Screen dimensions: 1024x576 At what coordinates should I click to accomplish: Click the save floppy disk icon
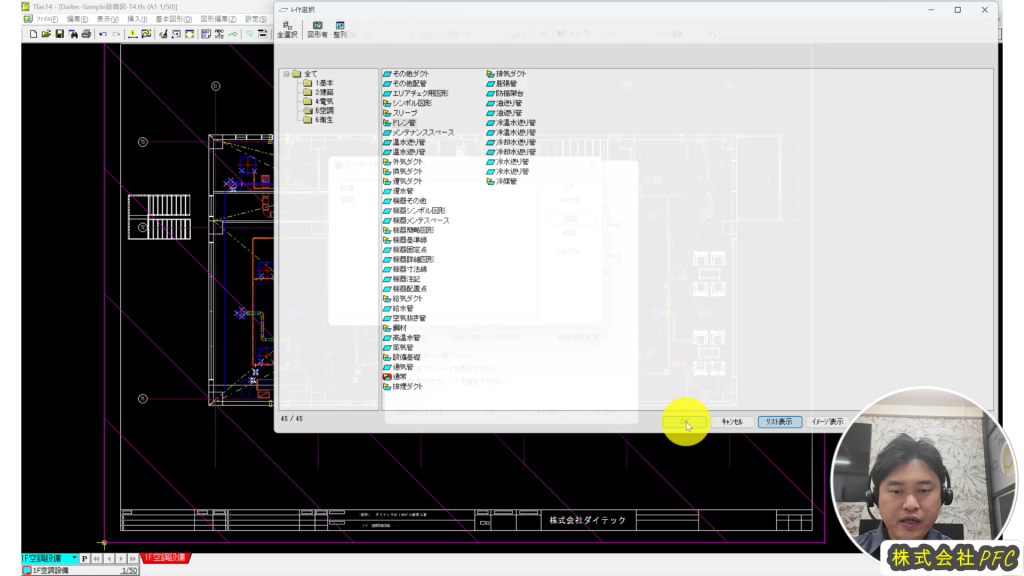60,34
